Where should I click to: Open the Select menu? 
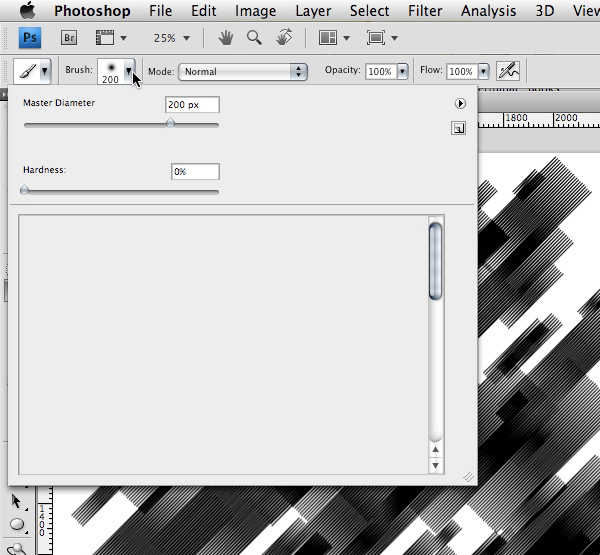pos(369,11)
